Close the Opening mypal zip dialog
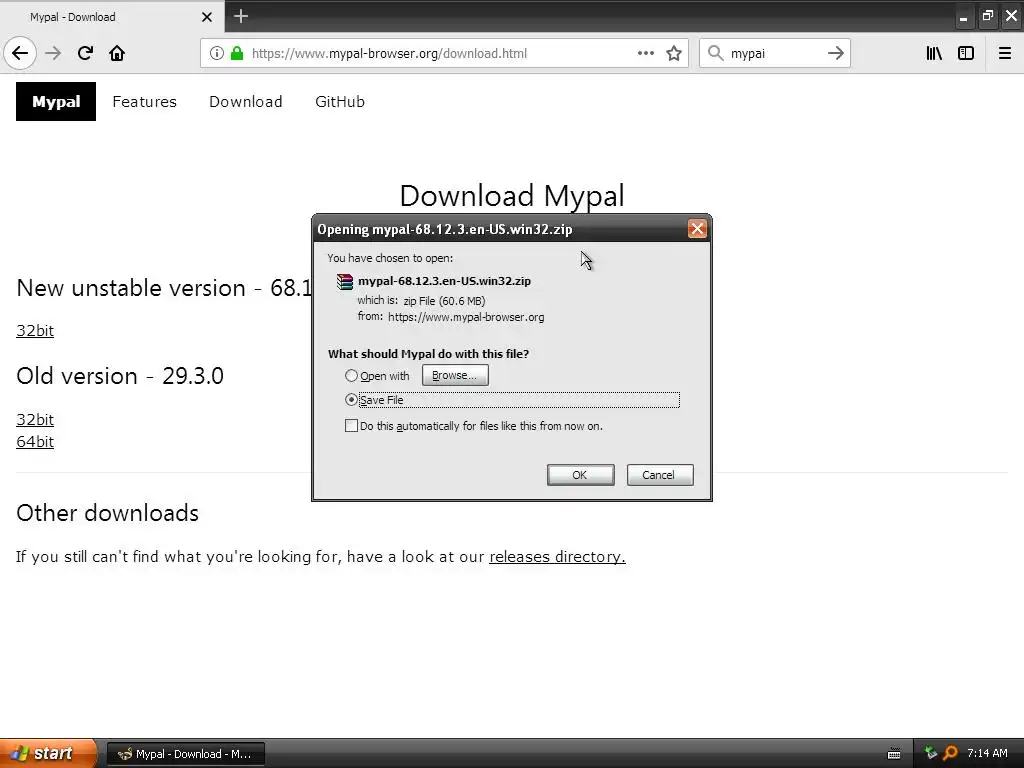The width and height of the screenshot is (1024, 768). 697,229
